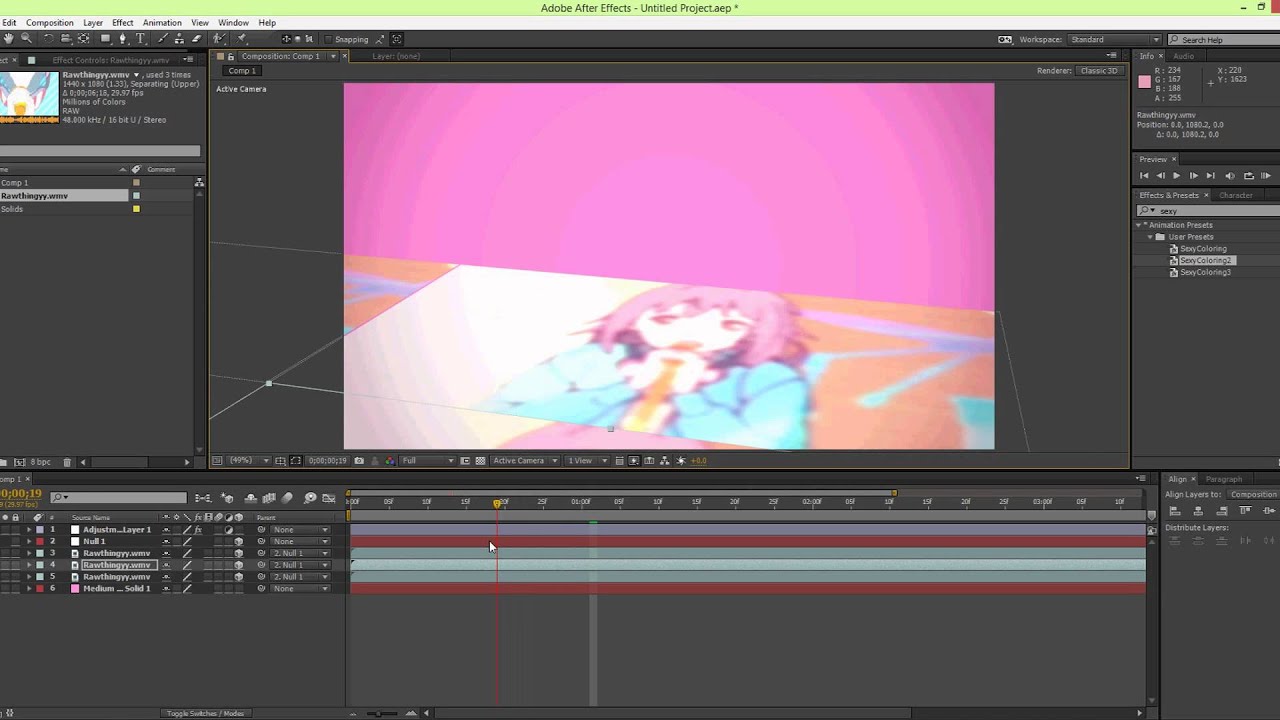The width and height of the screenshot is (1280, 720).
Task: Expand Adjustment Layer 1 properties
Action: click(28, 529)
